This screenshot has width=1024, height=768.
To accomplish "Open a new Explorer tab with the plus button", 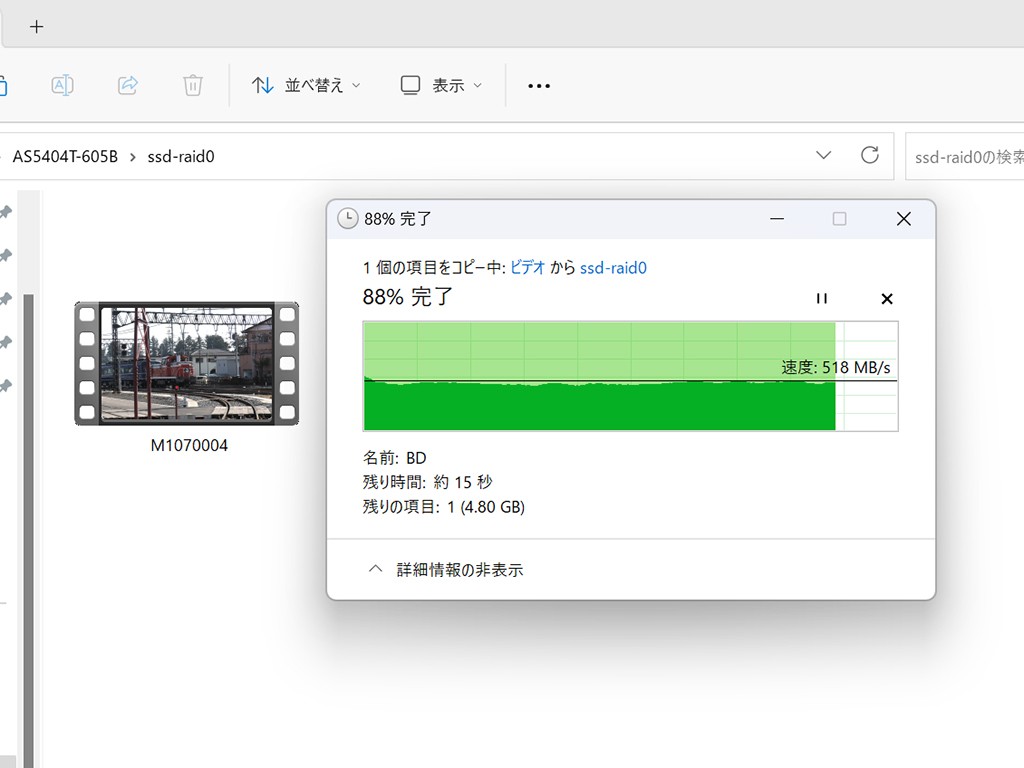I will 37,27.
